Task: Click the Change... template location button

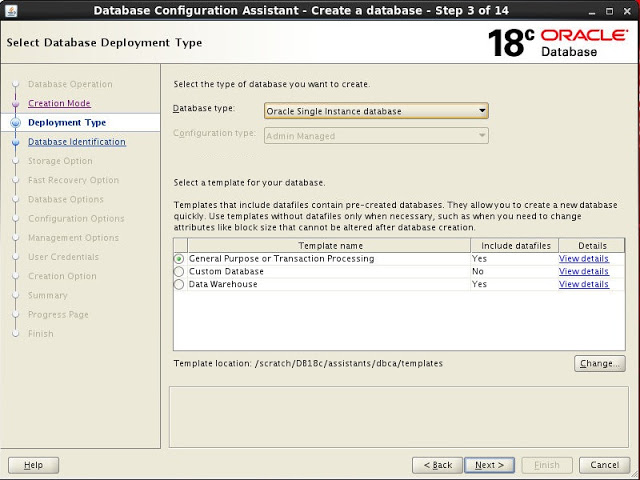Action: pyautogui.click(x=599, y=363)
